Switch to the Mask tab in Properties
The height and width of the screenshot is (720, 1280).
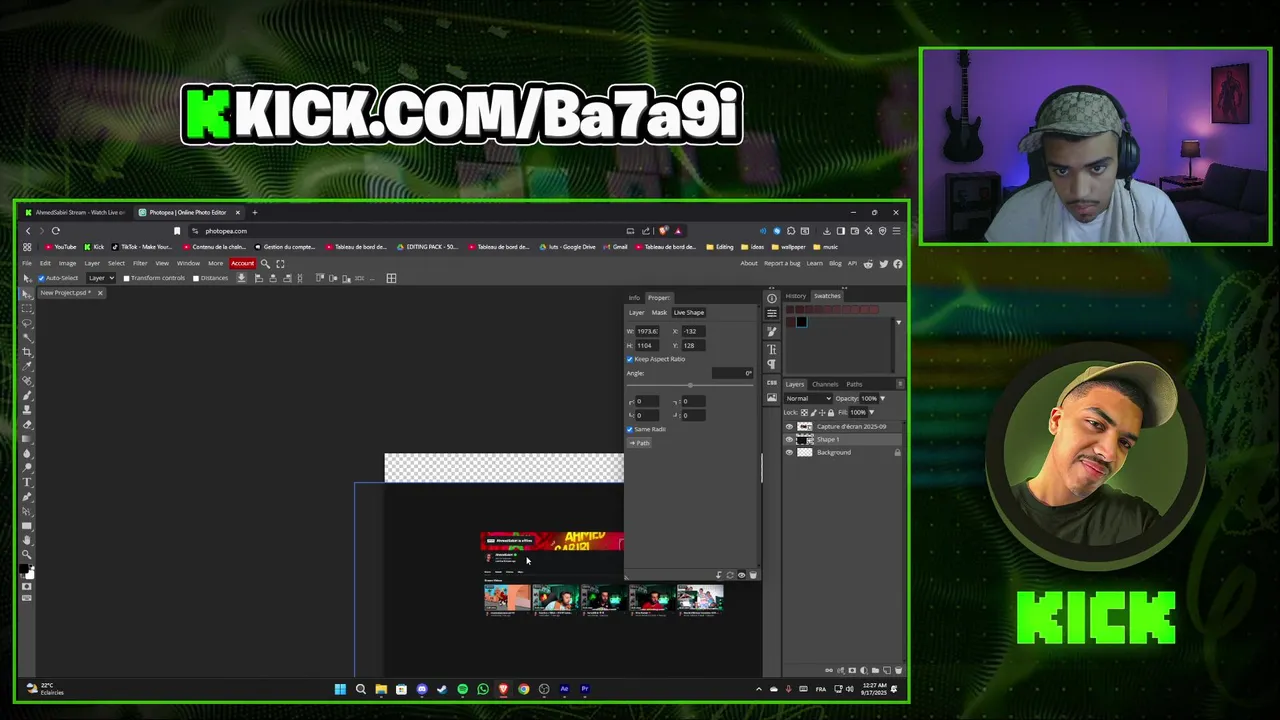point(659,312)
